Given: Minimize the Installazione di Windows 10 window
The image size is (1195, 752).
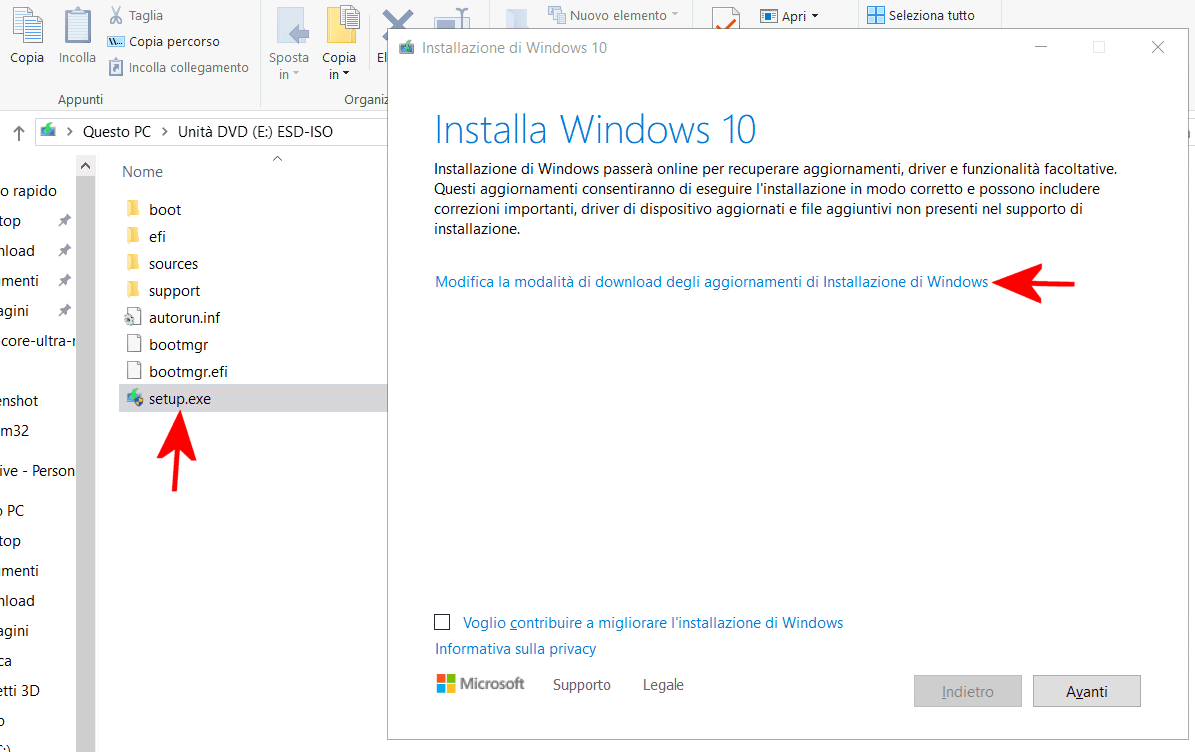Looking at the screenshot, I should coord(1041,47).
